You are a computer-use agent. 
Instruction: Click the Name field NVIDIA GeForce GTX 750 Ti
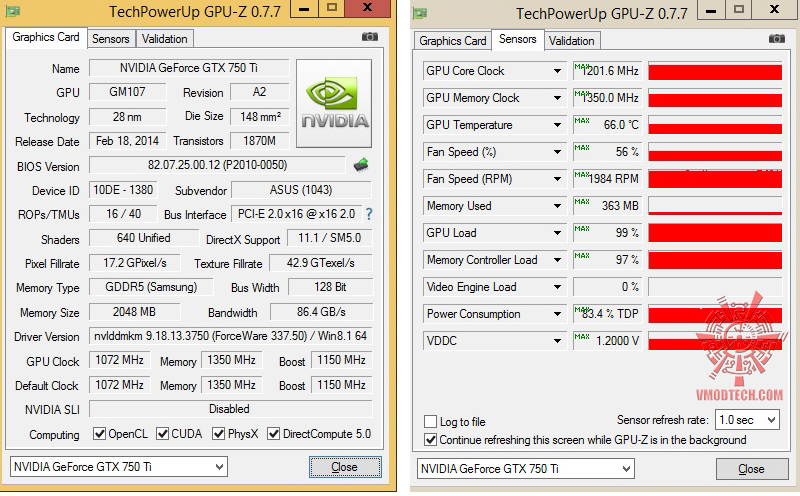[x=189, y=68]
